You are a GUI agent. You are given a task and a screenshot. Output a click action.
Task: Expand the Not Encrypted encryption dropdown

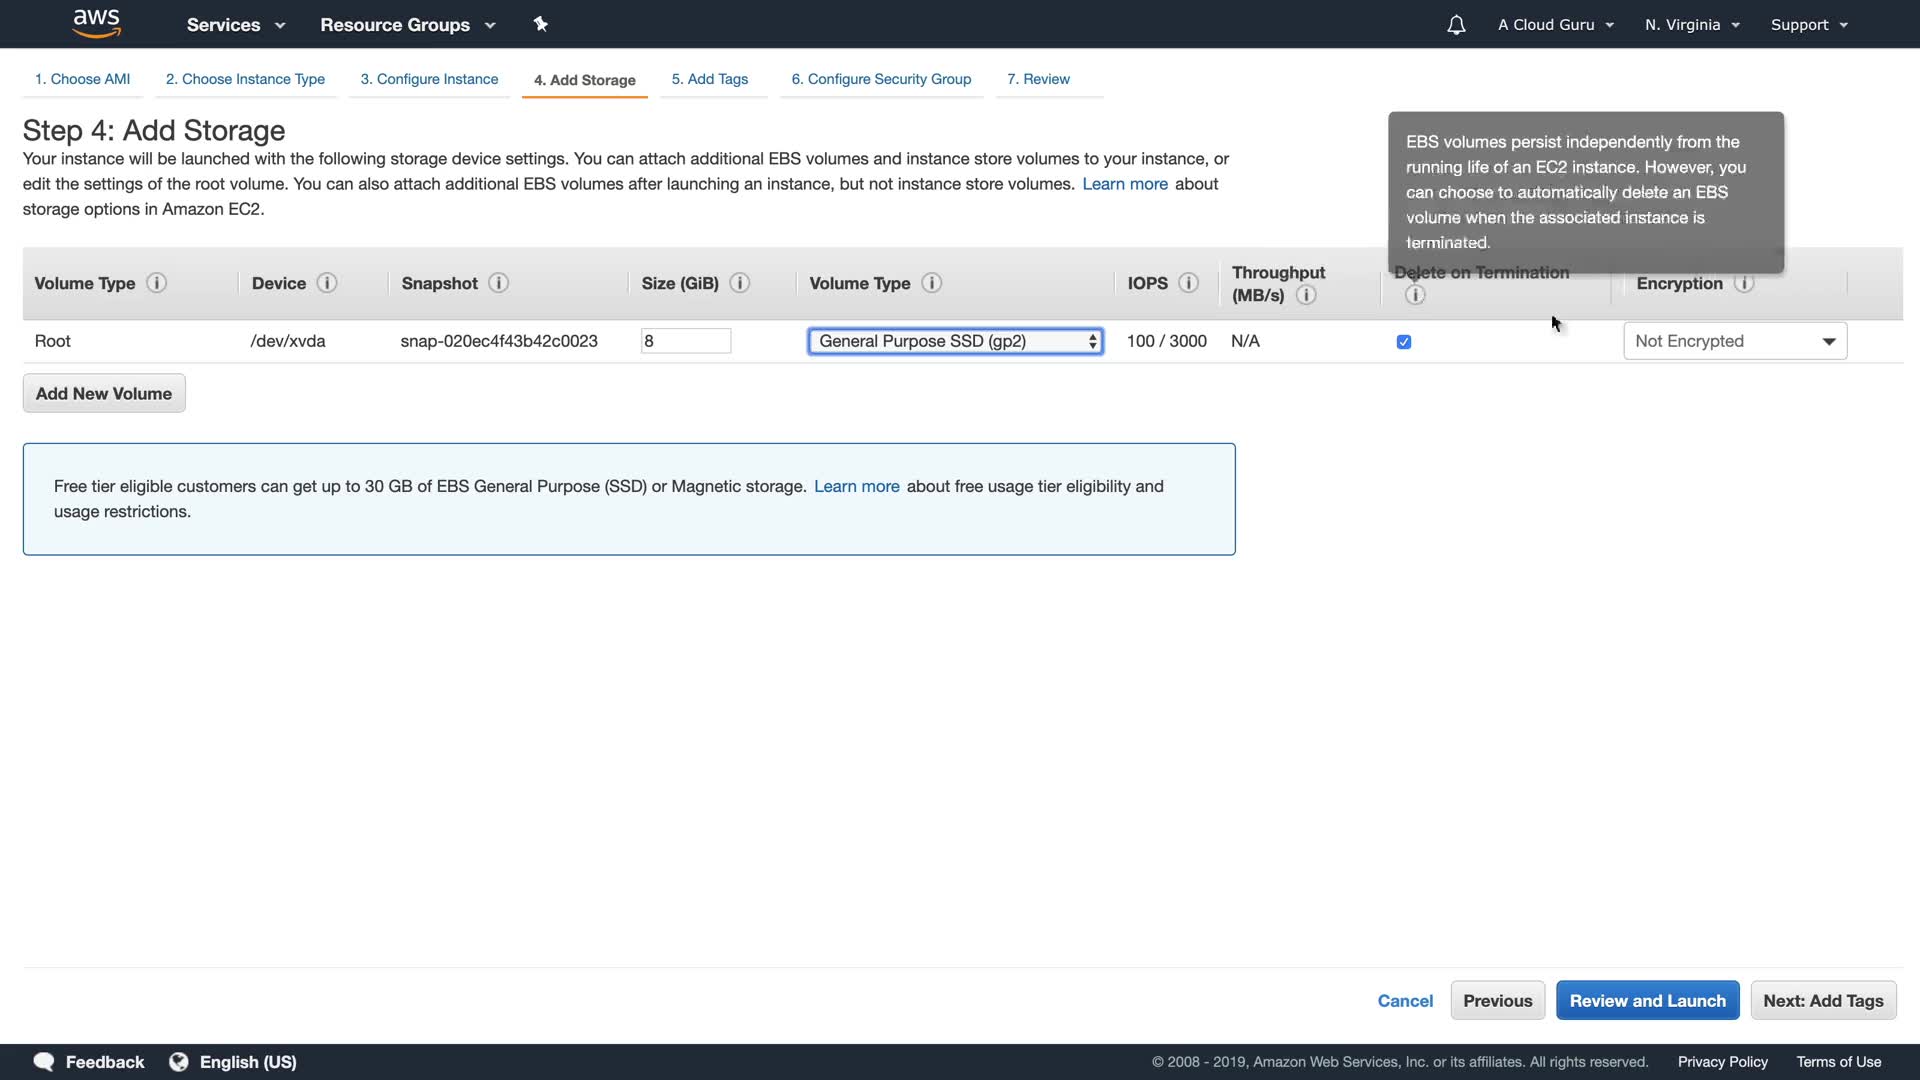tap(1735, 341)
